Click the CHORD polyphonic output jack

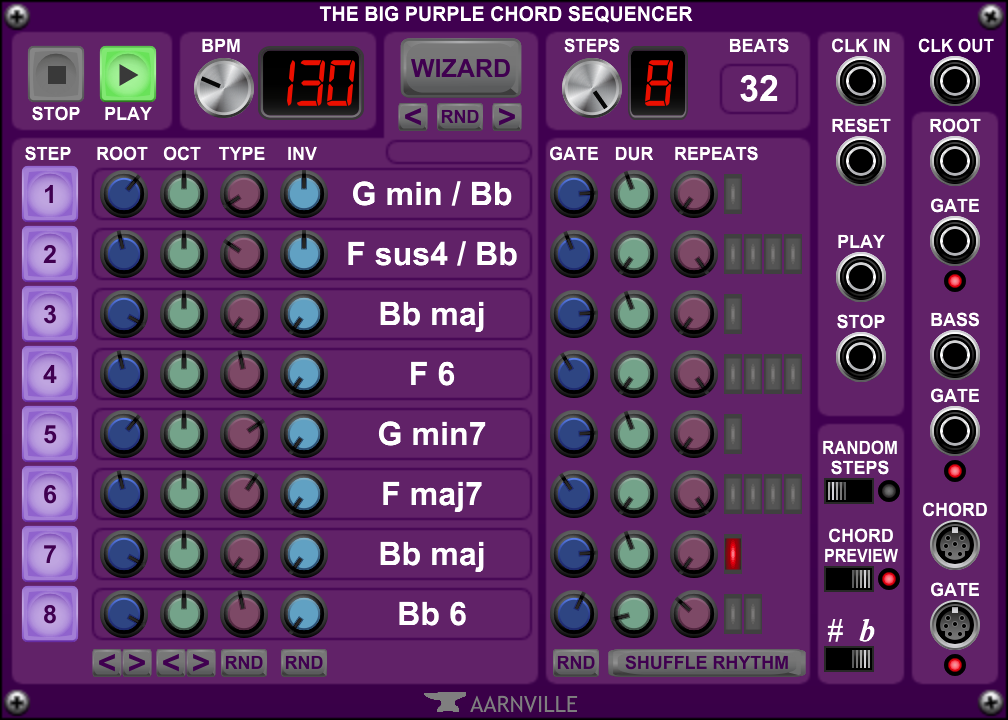click(954, 545)
